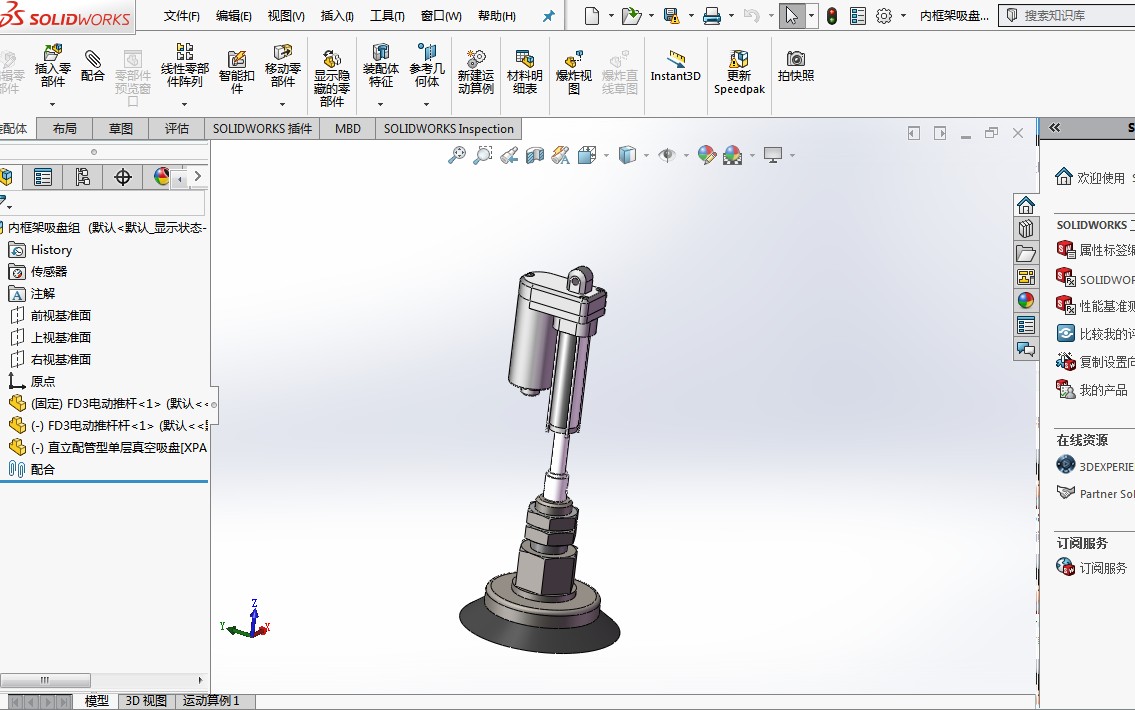Switch to SOLIDWORKS Inspection tab

click(449, 129)
